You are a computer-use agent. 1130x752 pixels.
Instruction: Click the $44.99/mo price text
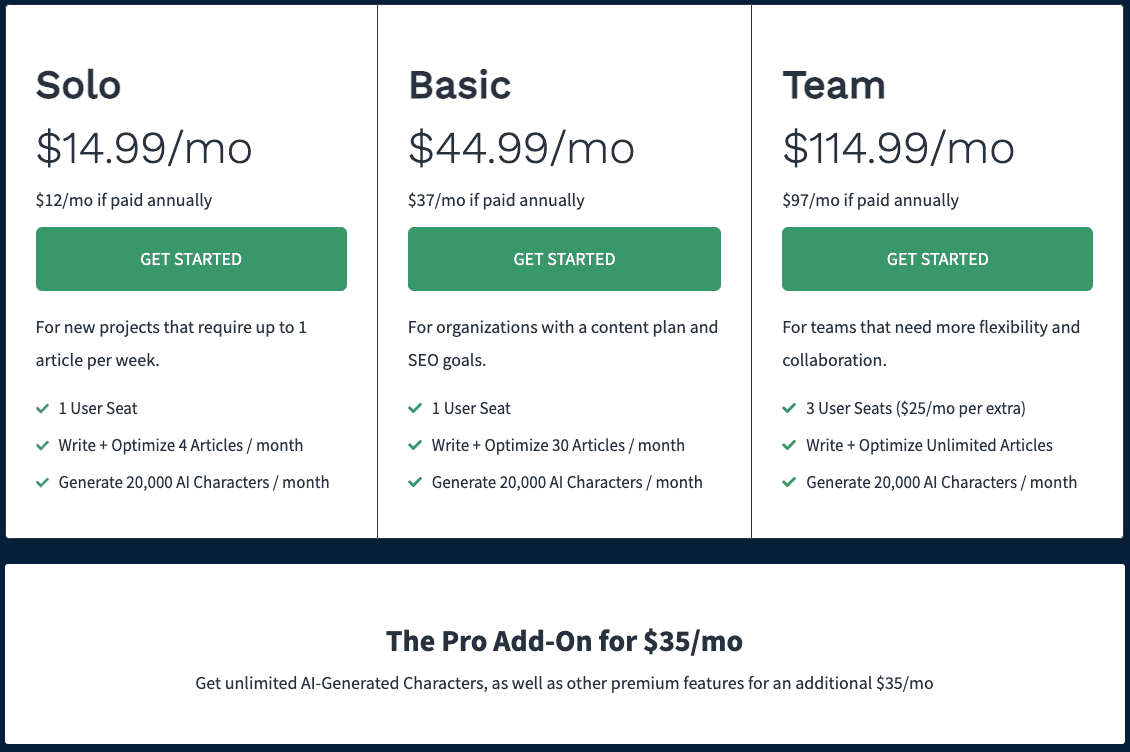521,149
